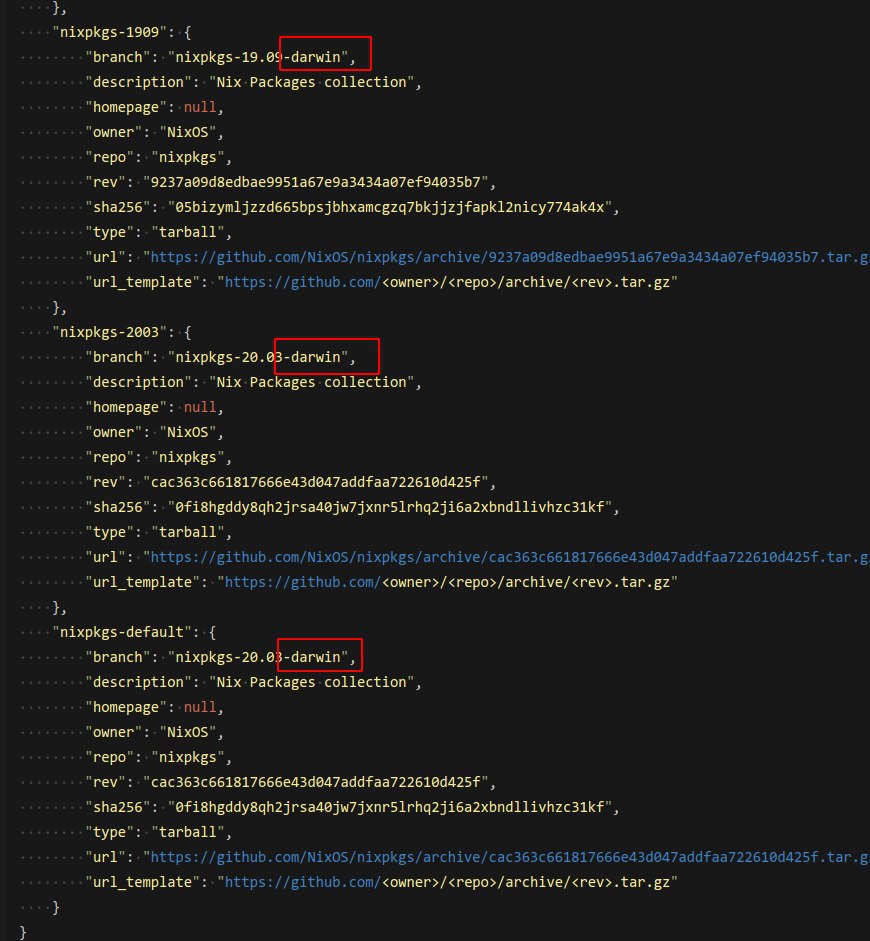Follow the url_template github.com link under nixpkgs-1909
Image resolution: width=870 pixels, height=941 pixels.
pos(302,283)
